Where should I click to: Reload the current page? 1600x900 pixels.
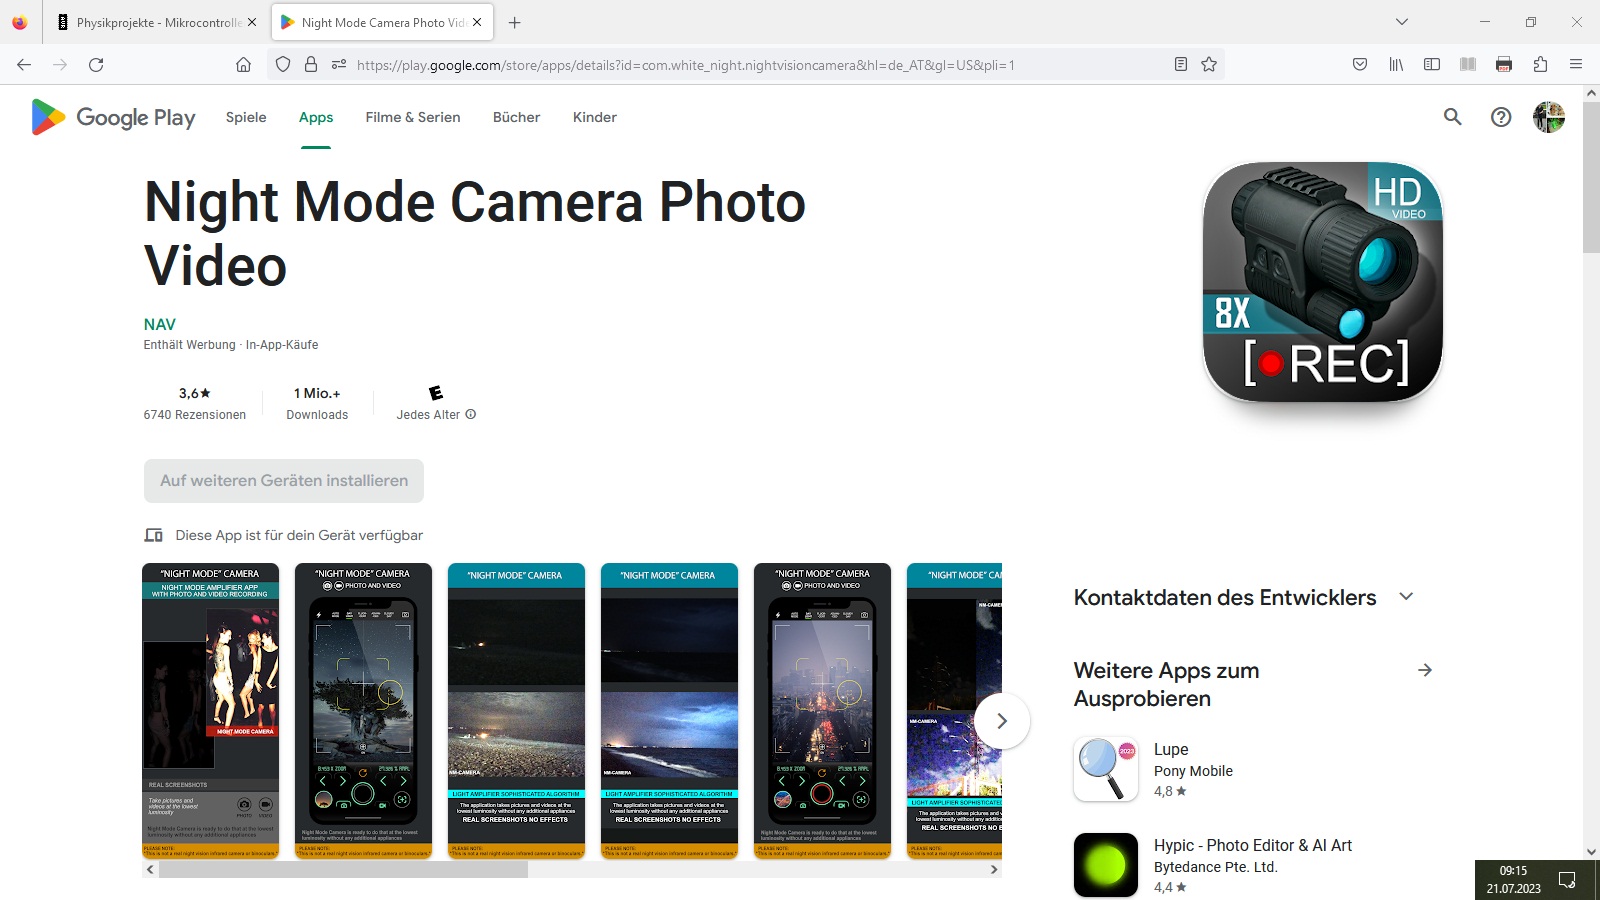pos(96,65)
